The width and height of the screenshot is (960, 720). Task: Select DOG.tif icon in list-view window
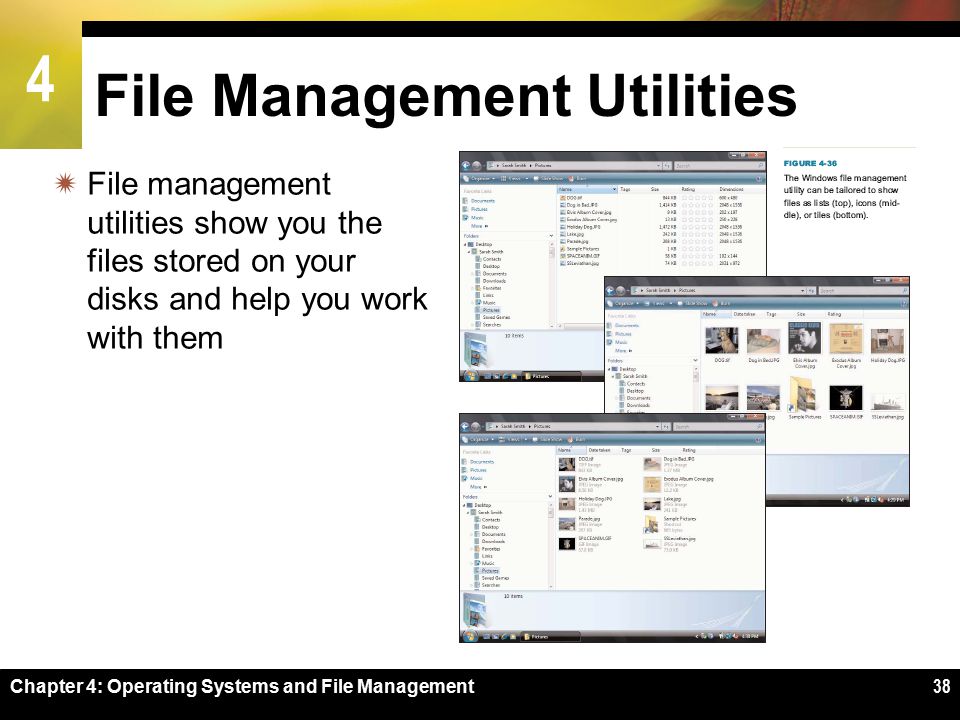[x=562, y=198]
